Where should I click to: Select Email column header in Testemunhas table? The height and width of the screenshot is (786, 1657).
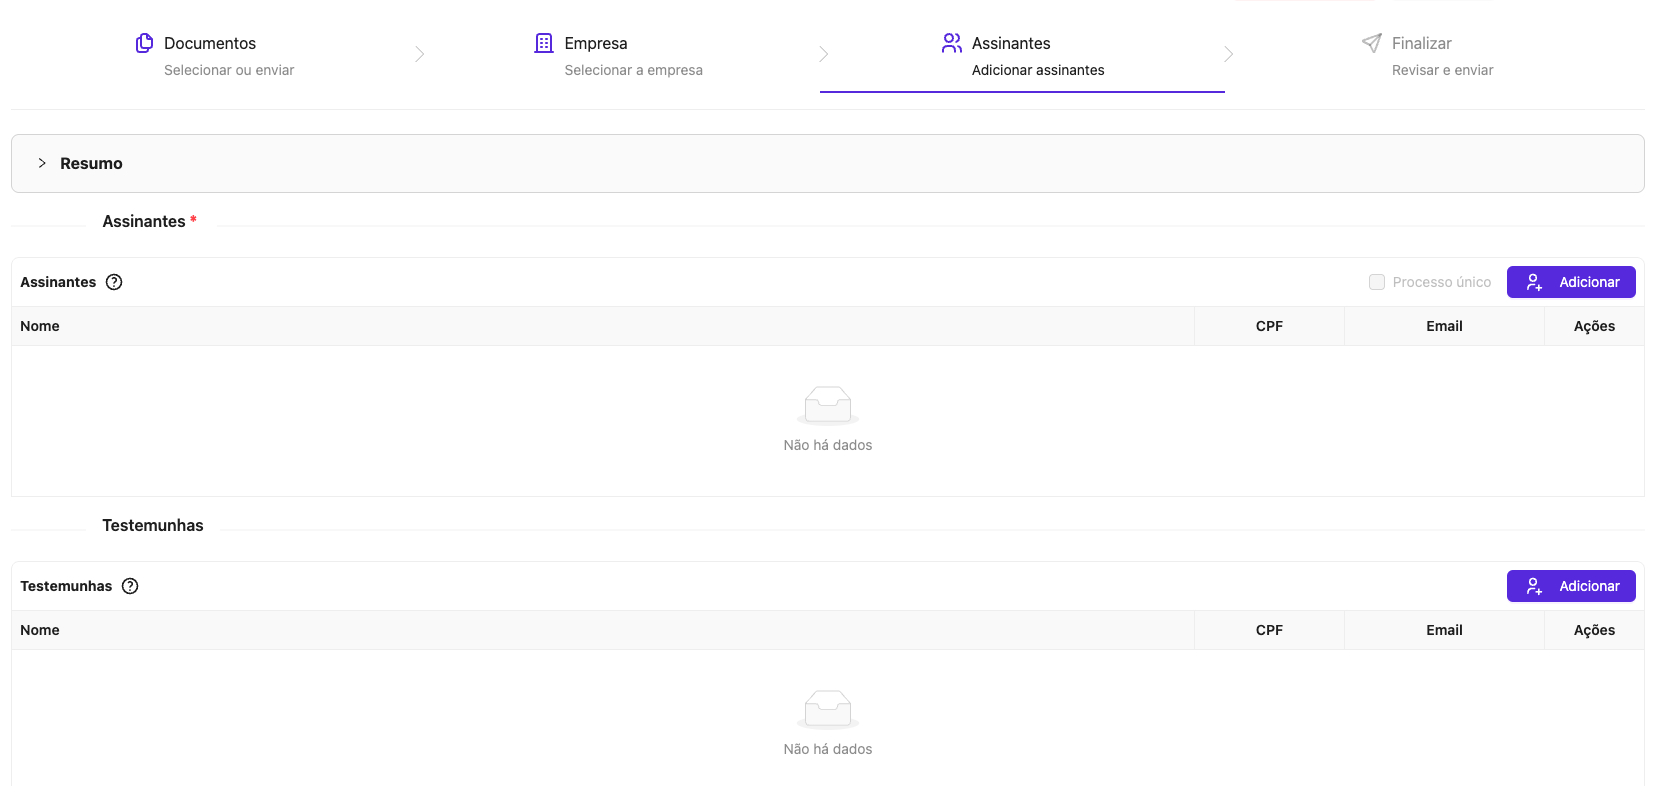click(1444, 630)
